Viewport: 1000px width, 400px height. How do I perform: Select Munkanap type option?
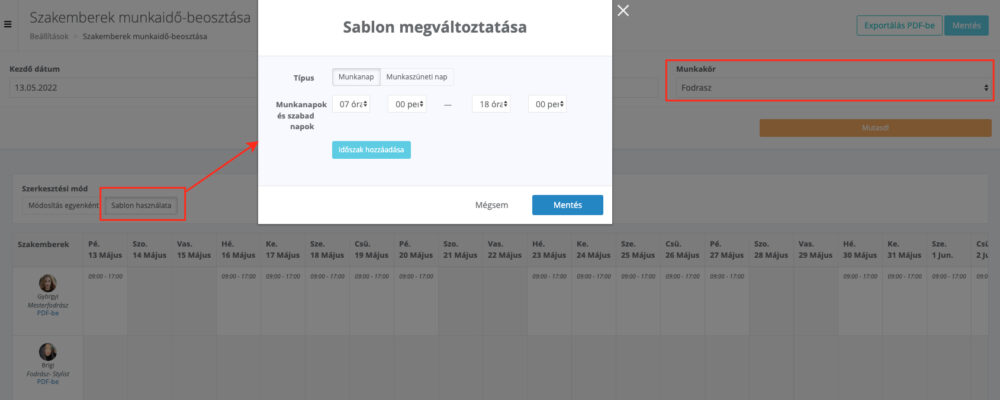point(356,77)
